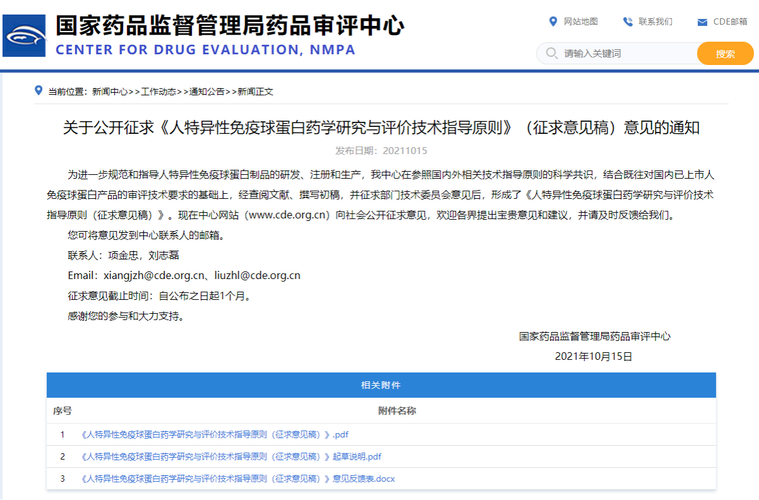Download attachment 2 起草说明.pdf

tap(231, 456)
